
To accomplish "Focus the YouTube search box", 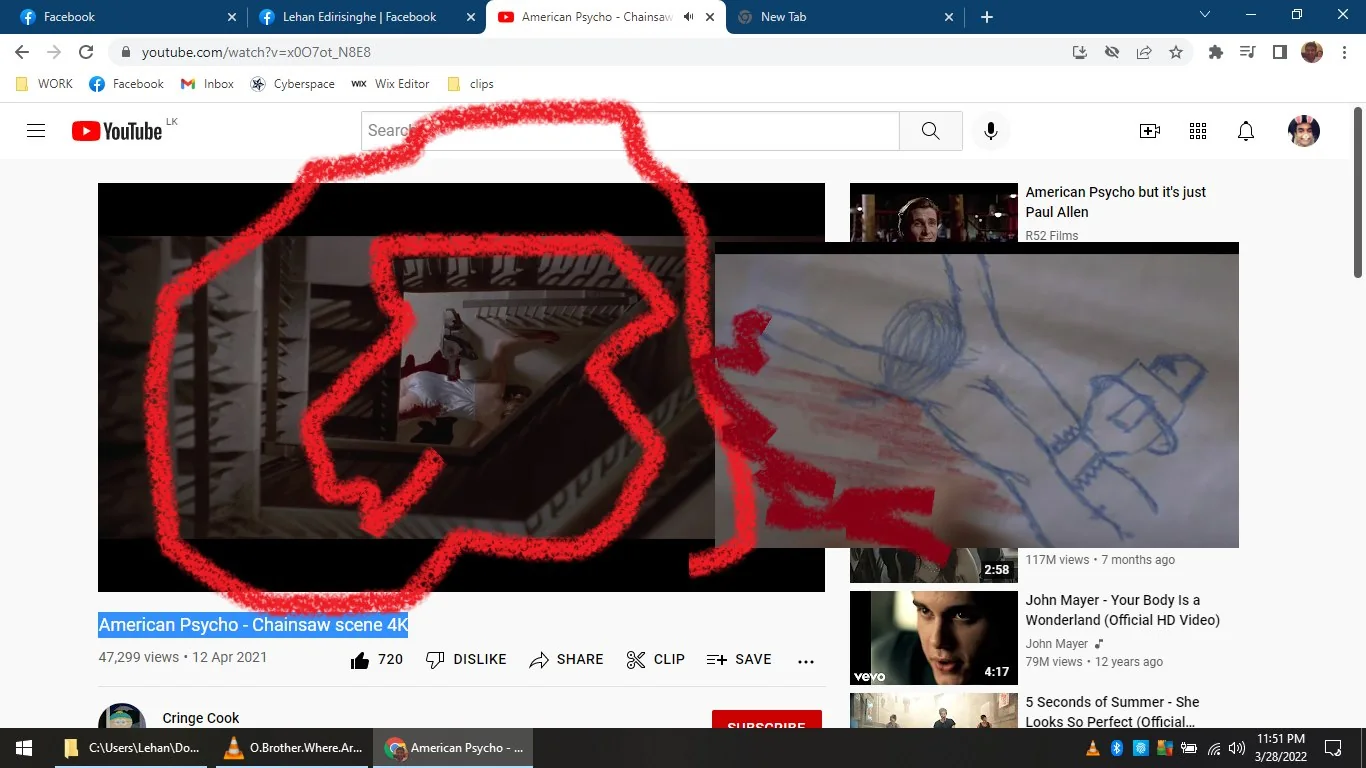I will 630,131.
